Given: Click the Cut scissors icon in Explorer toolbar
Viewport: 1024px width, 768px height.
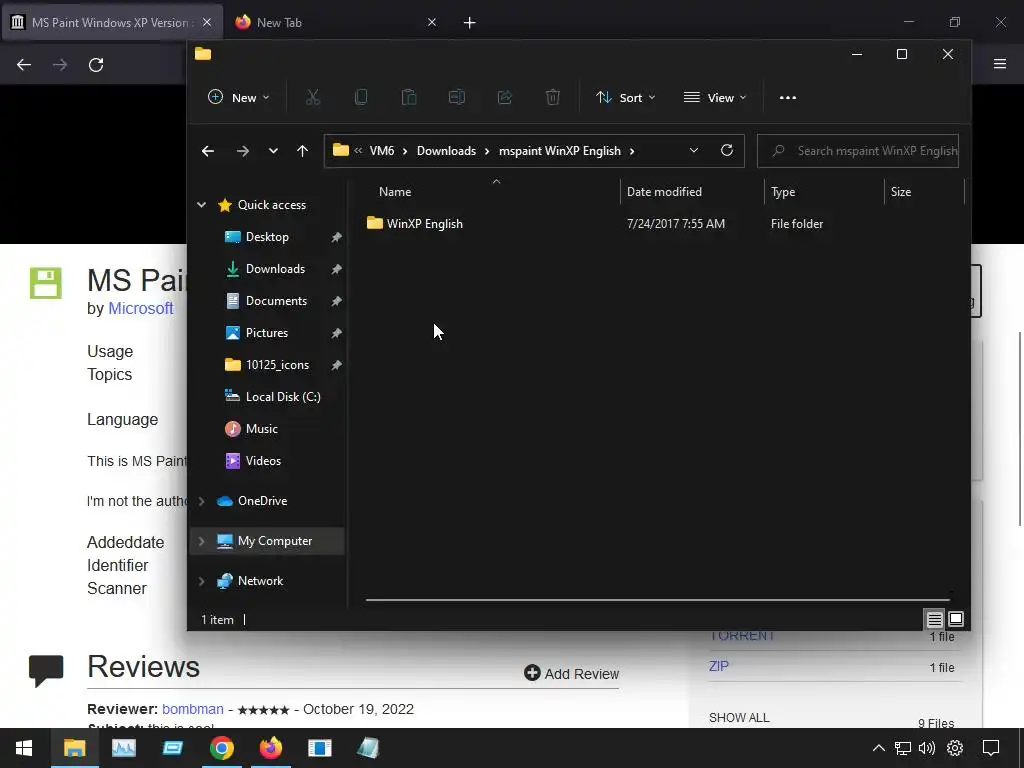Looking at the screenshot, I should (x=313, y=97).
